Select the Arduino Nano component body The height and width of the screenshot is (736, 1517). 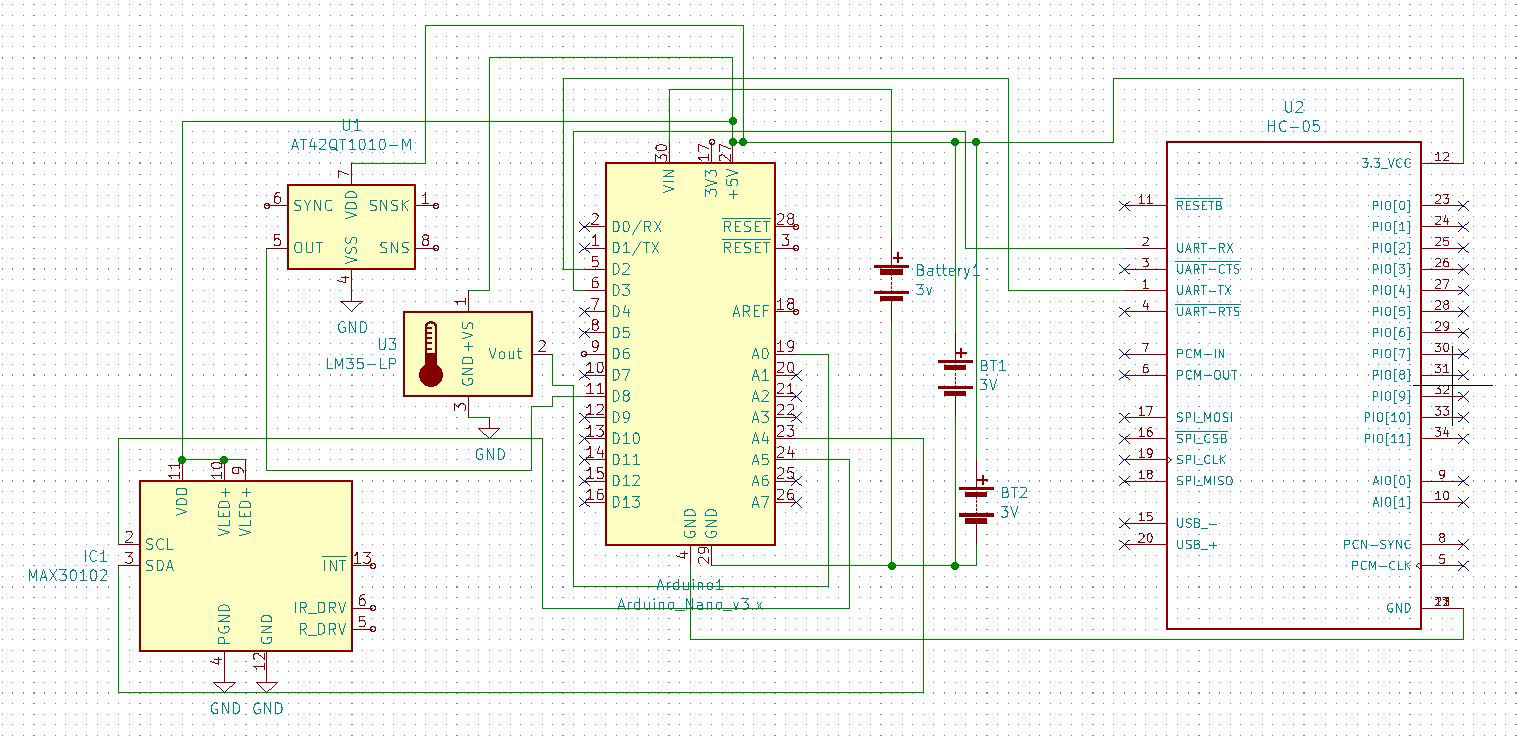tap(690, 354)
